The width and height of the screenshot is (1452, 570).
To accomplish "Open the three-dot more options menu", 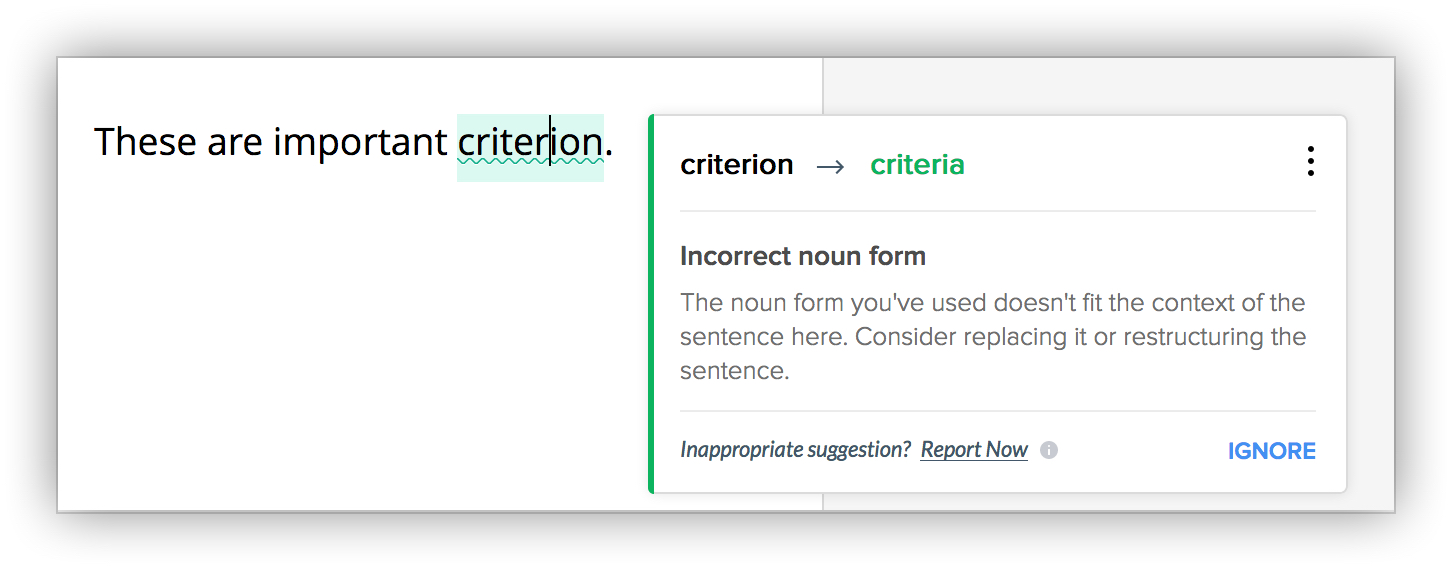I will click(1310, 162).
